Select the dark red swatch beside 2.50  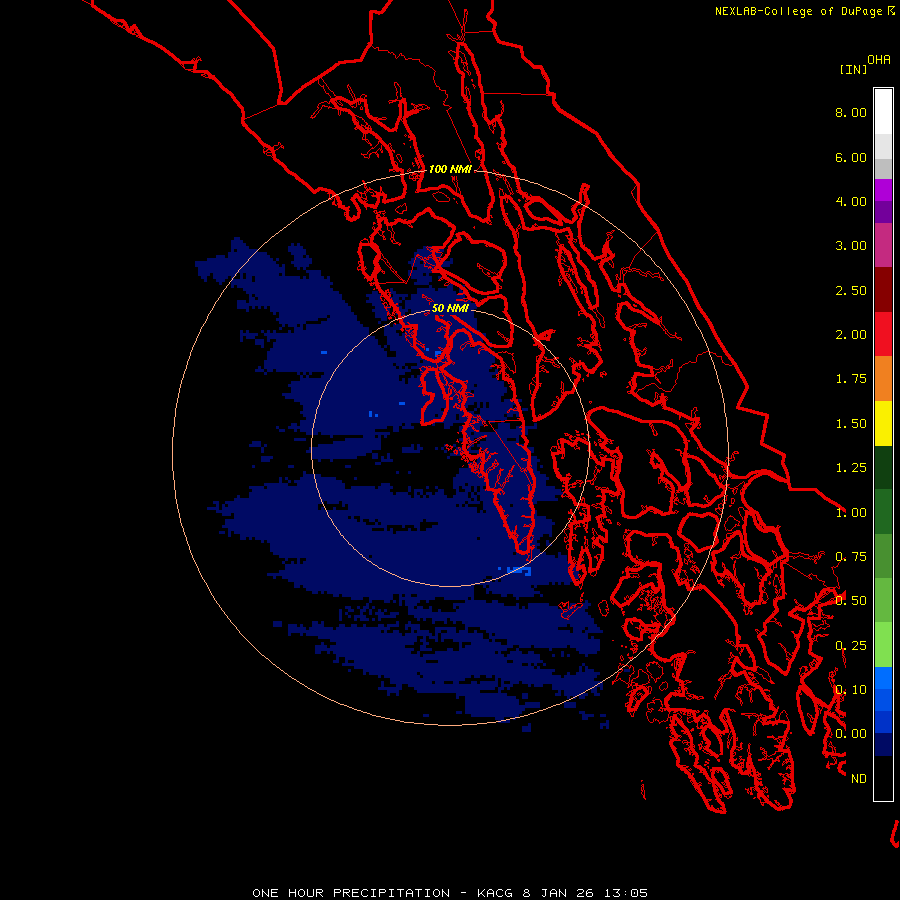(883, 290)
